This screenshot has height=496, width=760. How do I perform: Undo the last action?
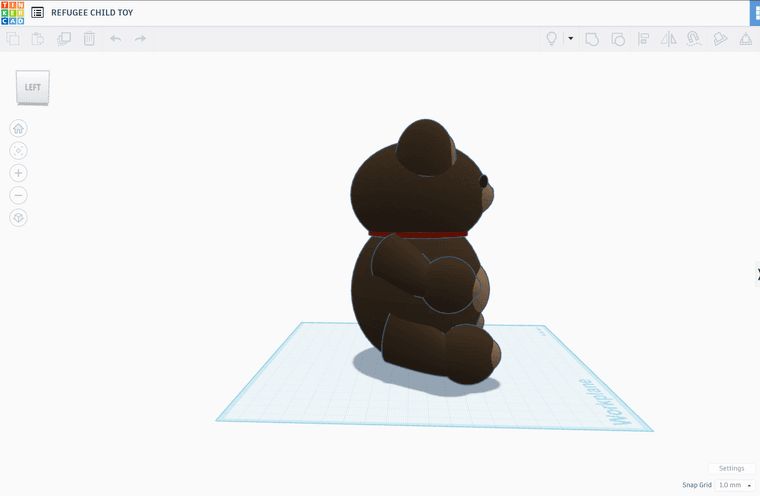pos(115,39)
